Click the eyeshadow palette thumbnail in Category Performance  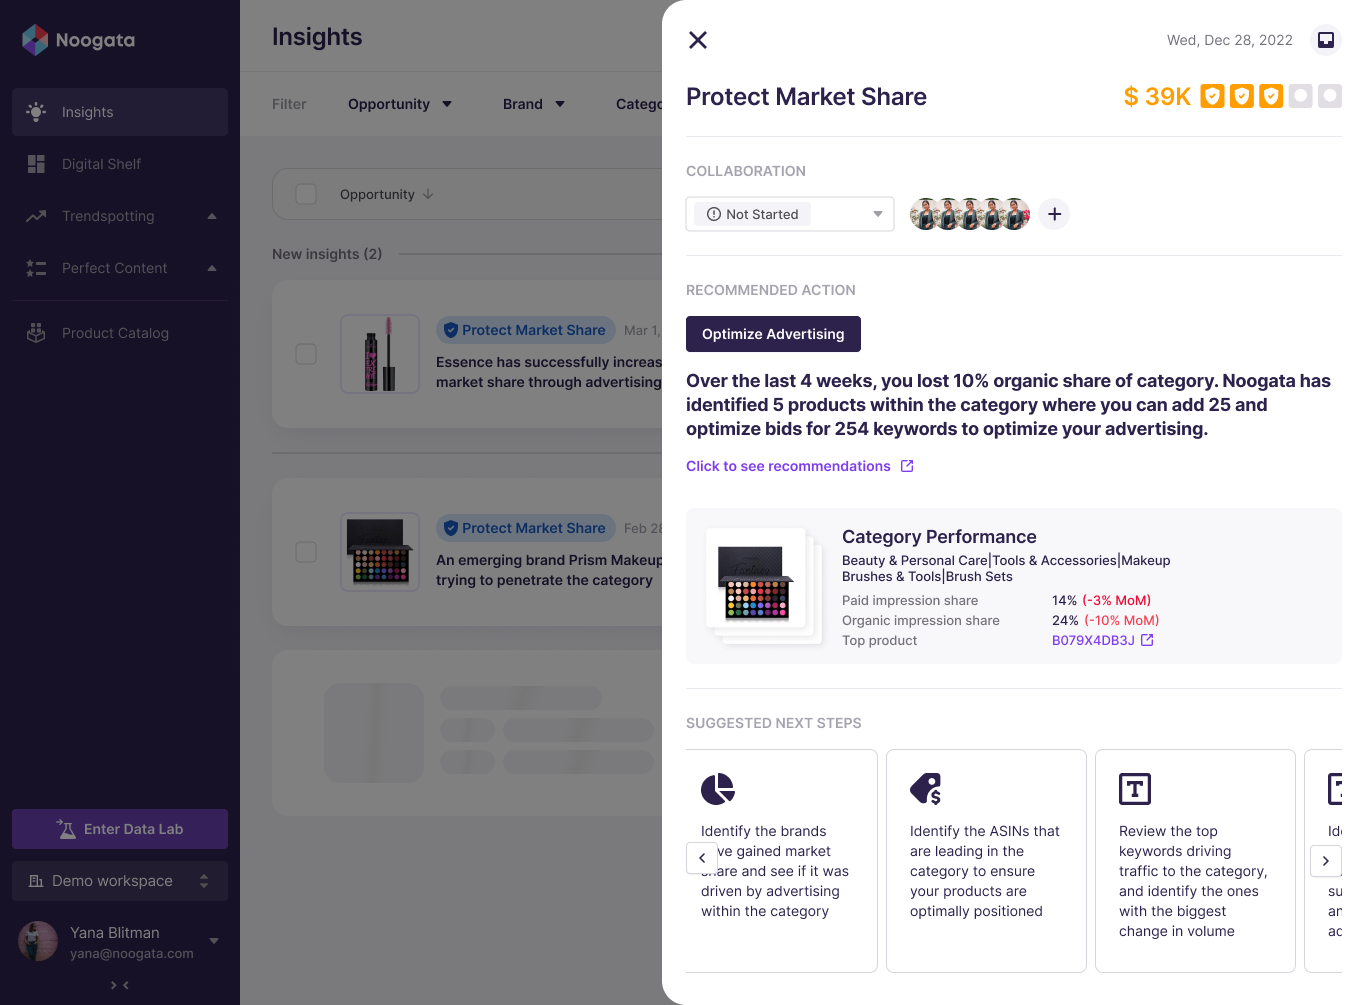[756, 582]
